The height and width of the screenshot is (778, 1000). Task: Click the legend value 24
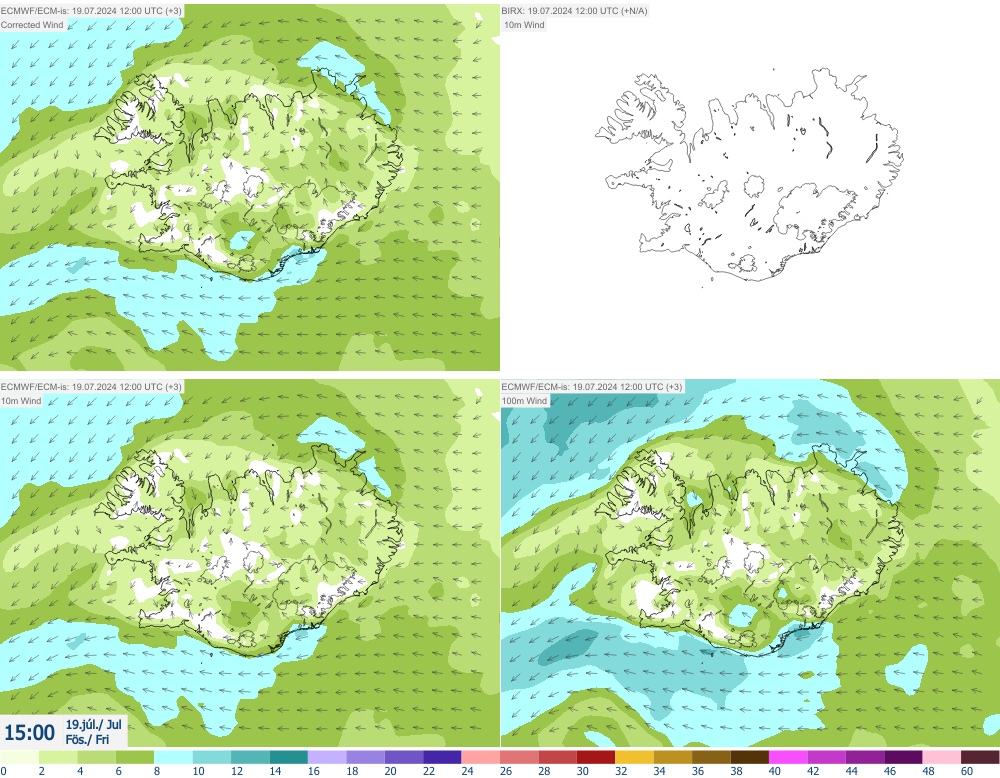(x=467, y=771)
